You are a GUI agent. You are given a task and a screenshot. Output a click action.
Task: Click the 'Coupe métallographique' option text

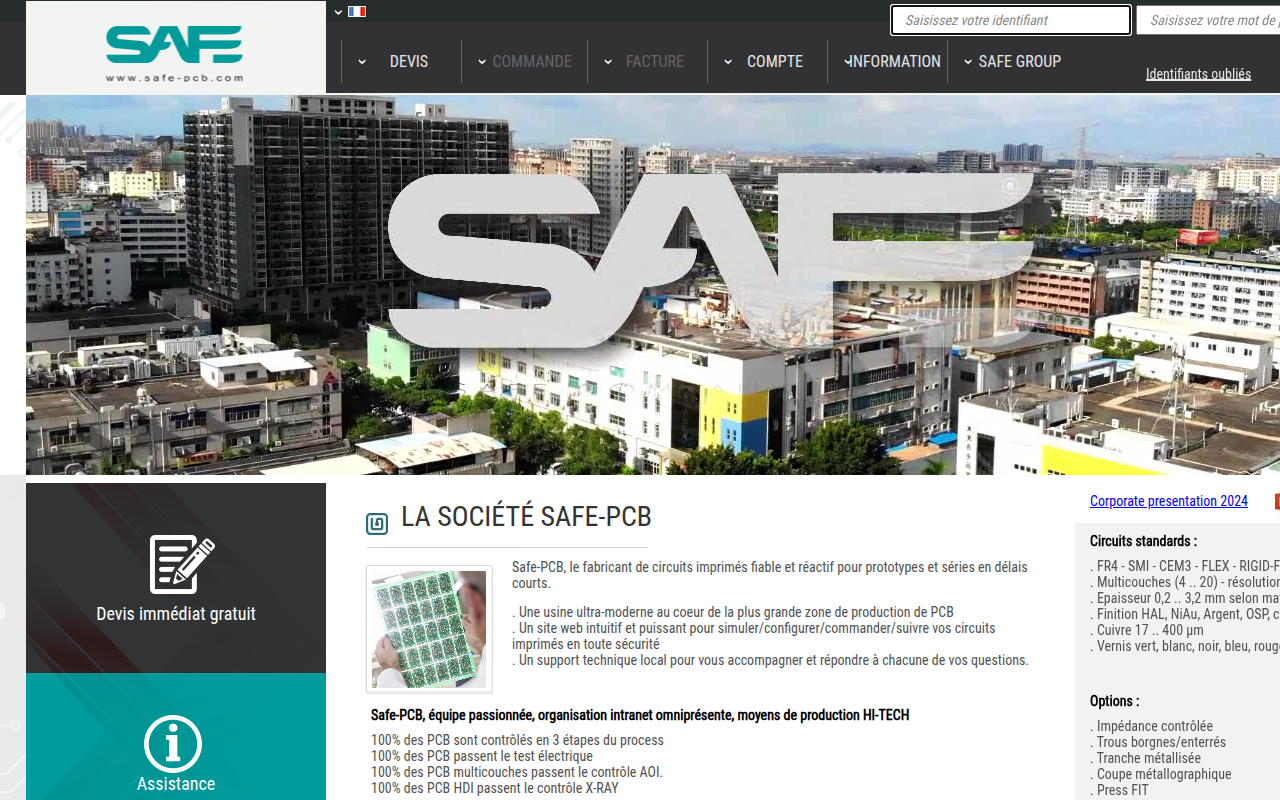click(x=1161, y=774)
